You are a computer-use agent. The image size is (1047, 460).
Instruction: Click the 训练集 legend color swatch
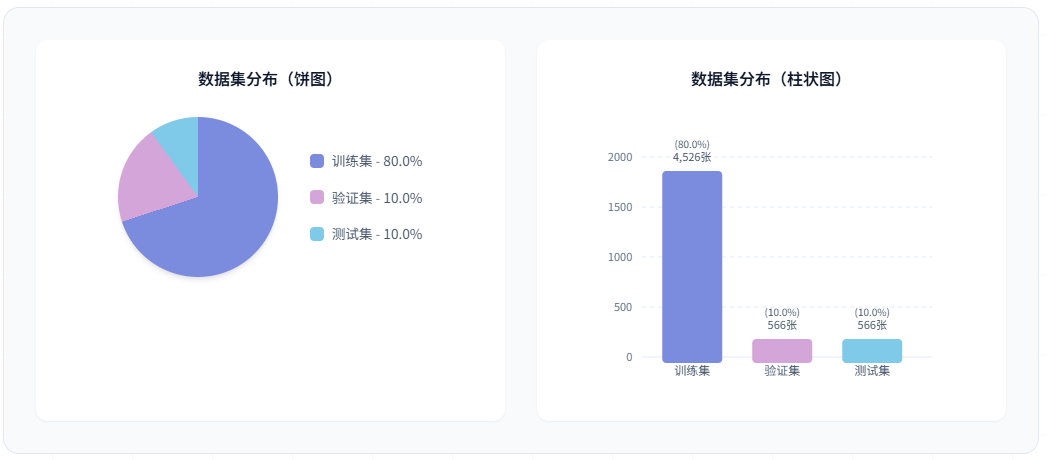(x=317, y=161)
